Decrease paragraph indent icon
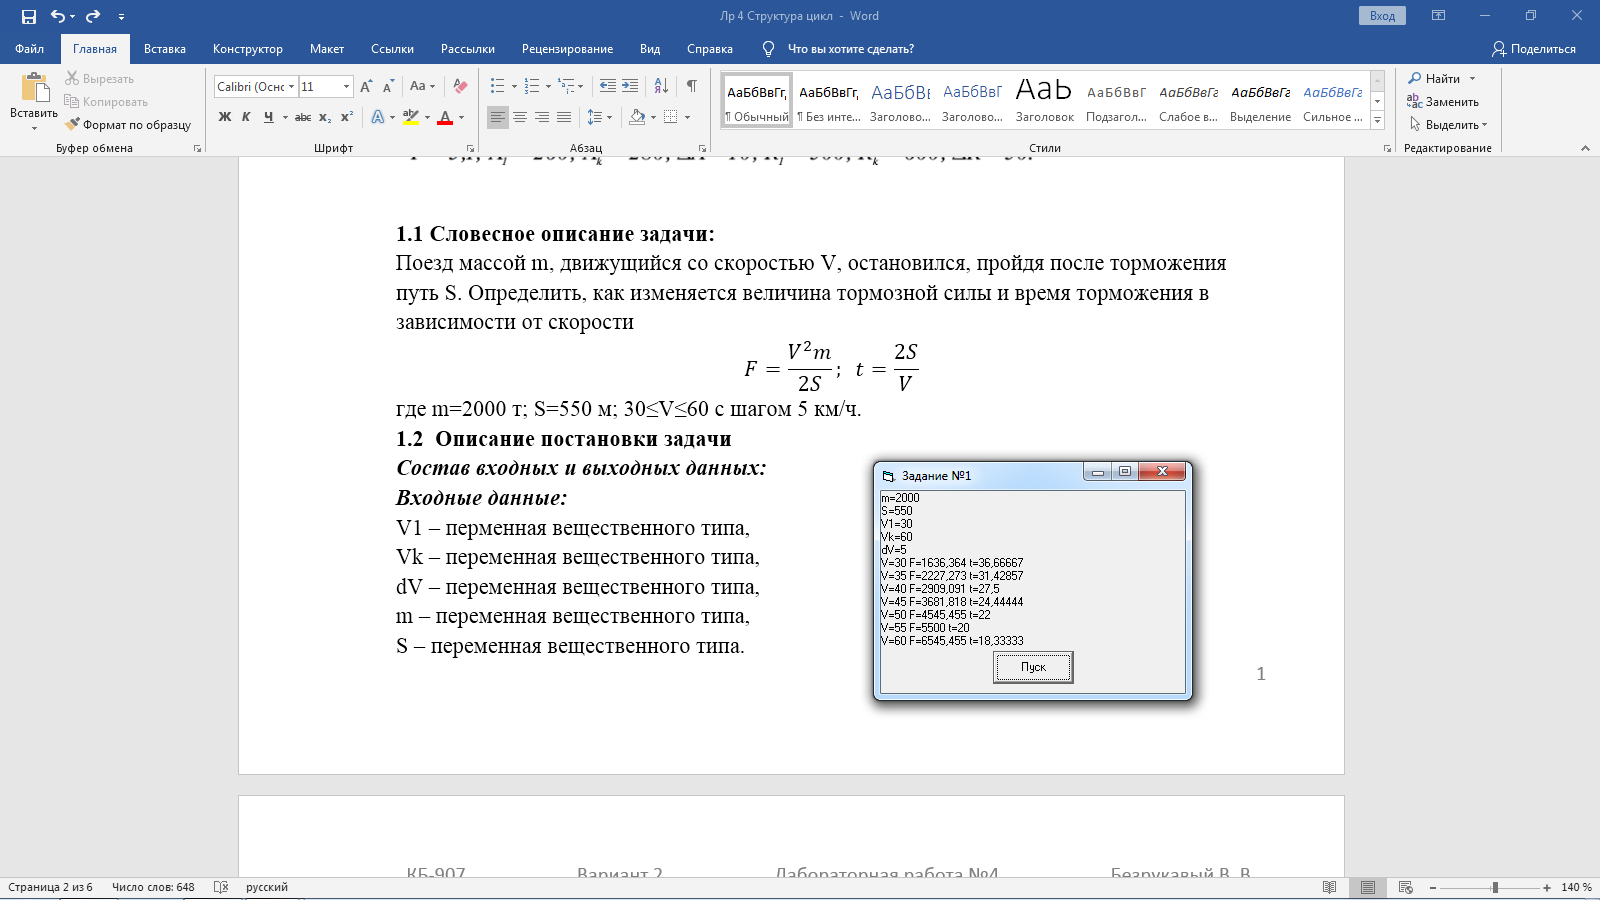 (x=607, y=86)
